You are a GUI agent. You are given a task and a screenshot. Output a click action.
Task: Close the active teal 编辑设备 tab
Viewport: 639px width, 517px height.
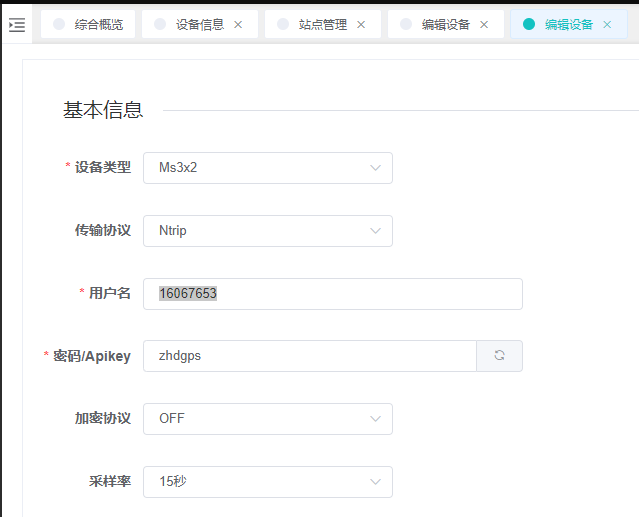[x=607, y=25]
